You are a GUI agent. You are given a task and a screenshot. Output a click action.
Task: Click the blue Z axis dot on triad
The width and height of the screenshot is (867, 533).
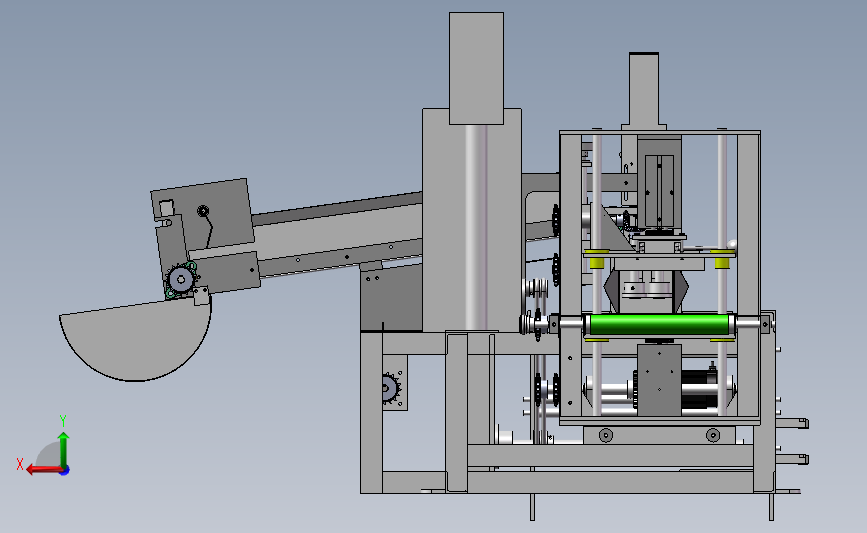point(65,471)
